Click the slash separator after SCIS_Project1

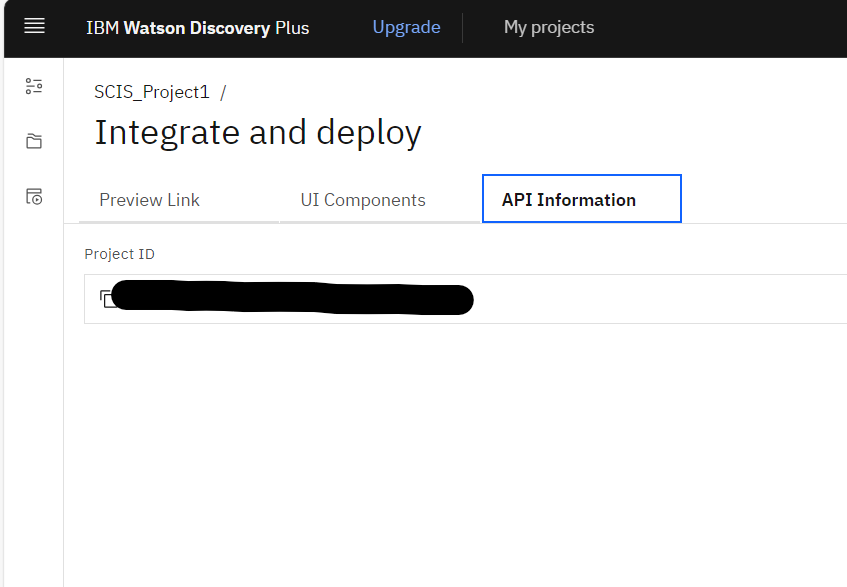point(223,92)
